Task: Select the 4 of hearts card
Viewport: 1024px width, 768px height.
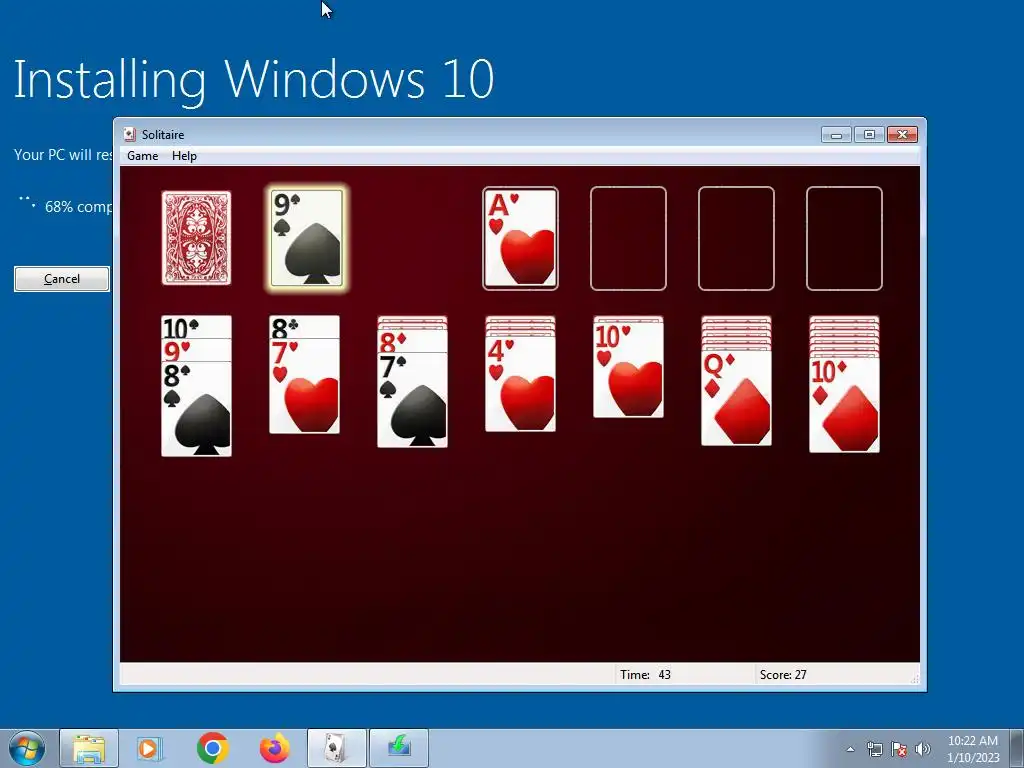Action: point(520,384)
